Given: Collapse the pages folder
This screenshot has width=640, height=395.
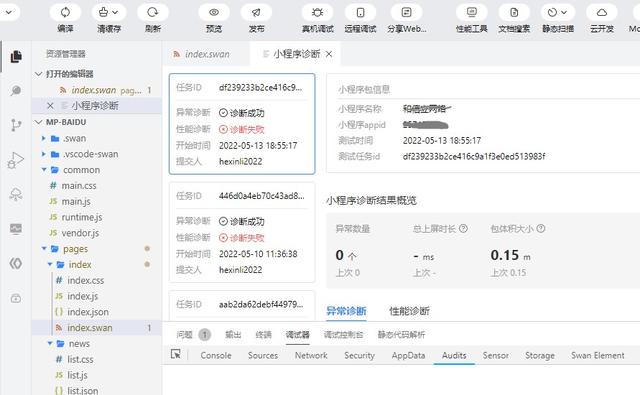Looking at the screenshot, I should 44,249.
